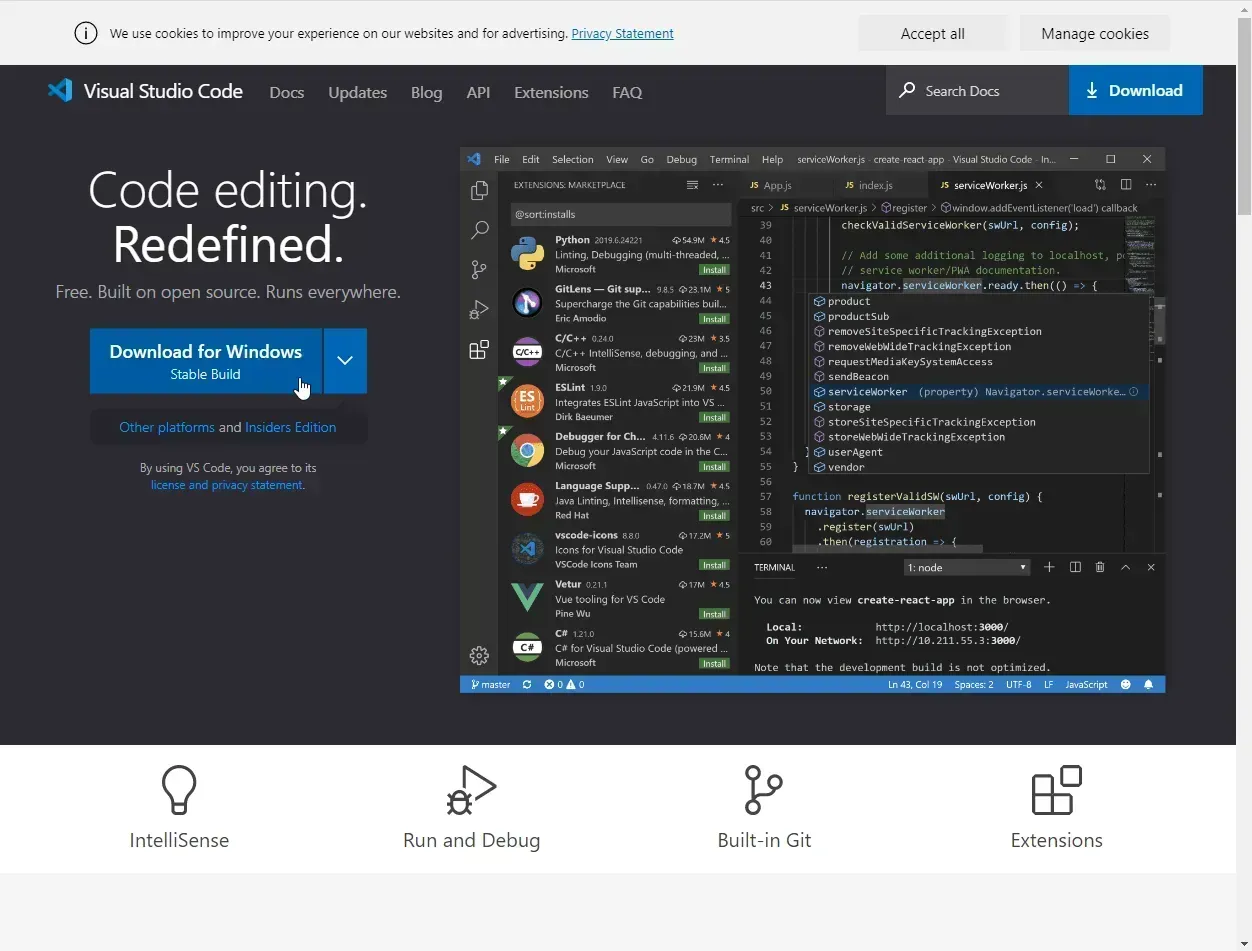Open the 1: node terminal dropdown
Screen dimensions: 1252x951
tap(966, 567)
